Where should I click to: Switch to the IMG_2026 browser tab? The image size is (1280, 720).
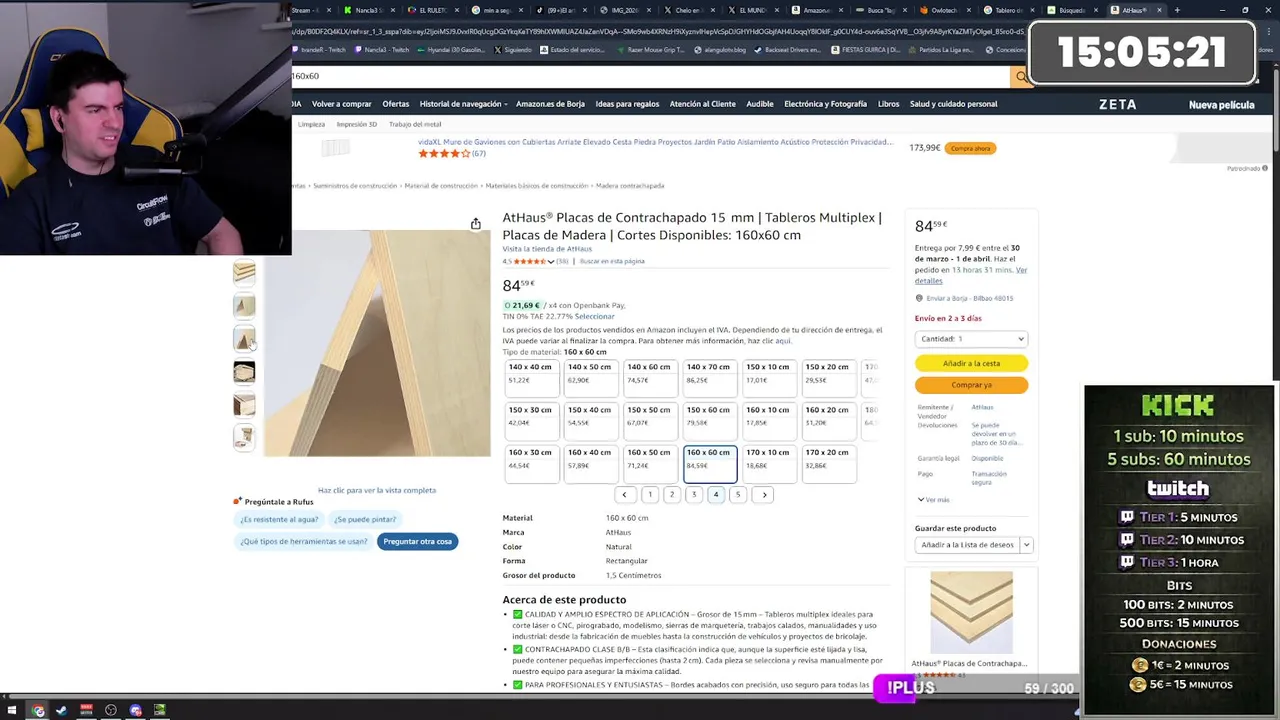click(625, 10)
